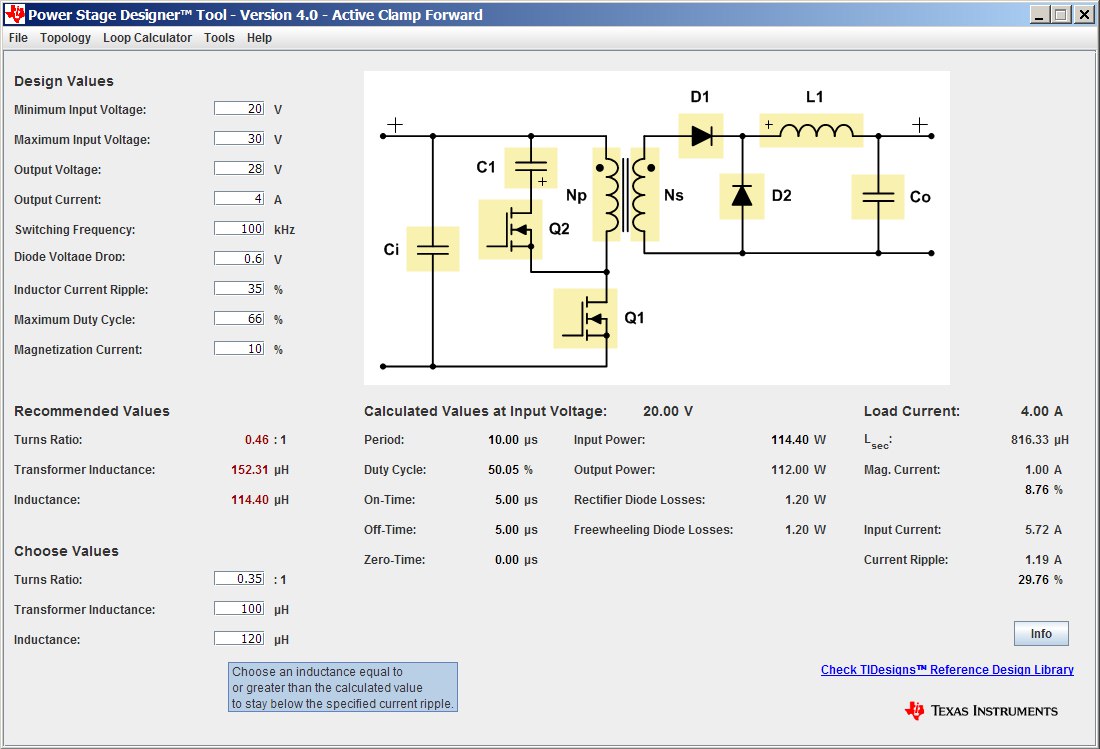Click the D1 rectifier diode symbol

pos(701,136)
